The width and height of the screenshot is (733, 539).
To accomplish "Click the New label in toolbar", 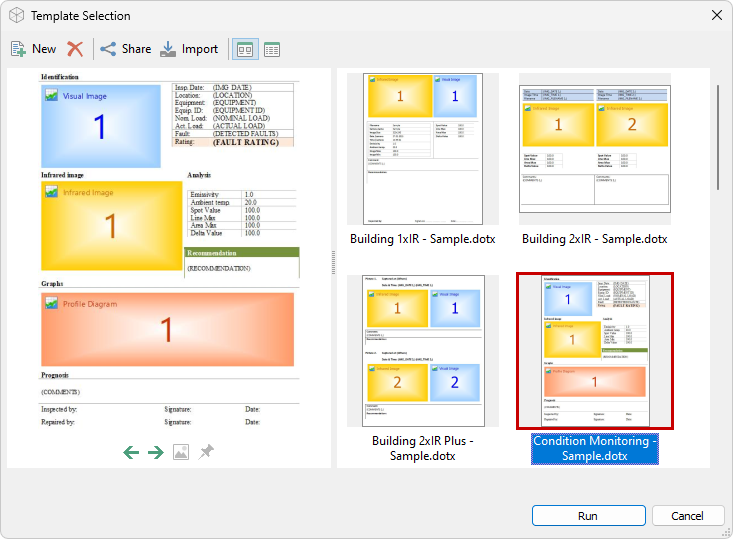I will (x=44, y=49).
